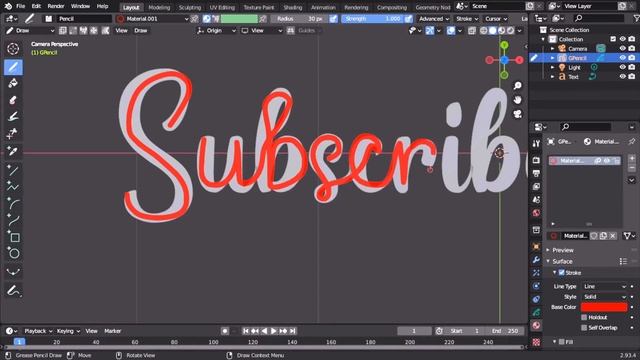
Task: Click the current frame number field
Action: click(414, 331)
